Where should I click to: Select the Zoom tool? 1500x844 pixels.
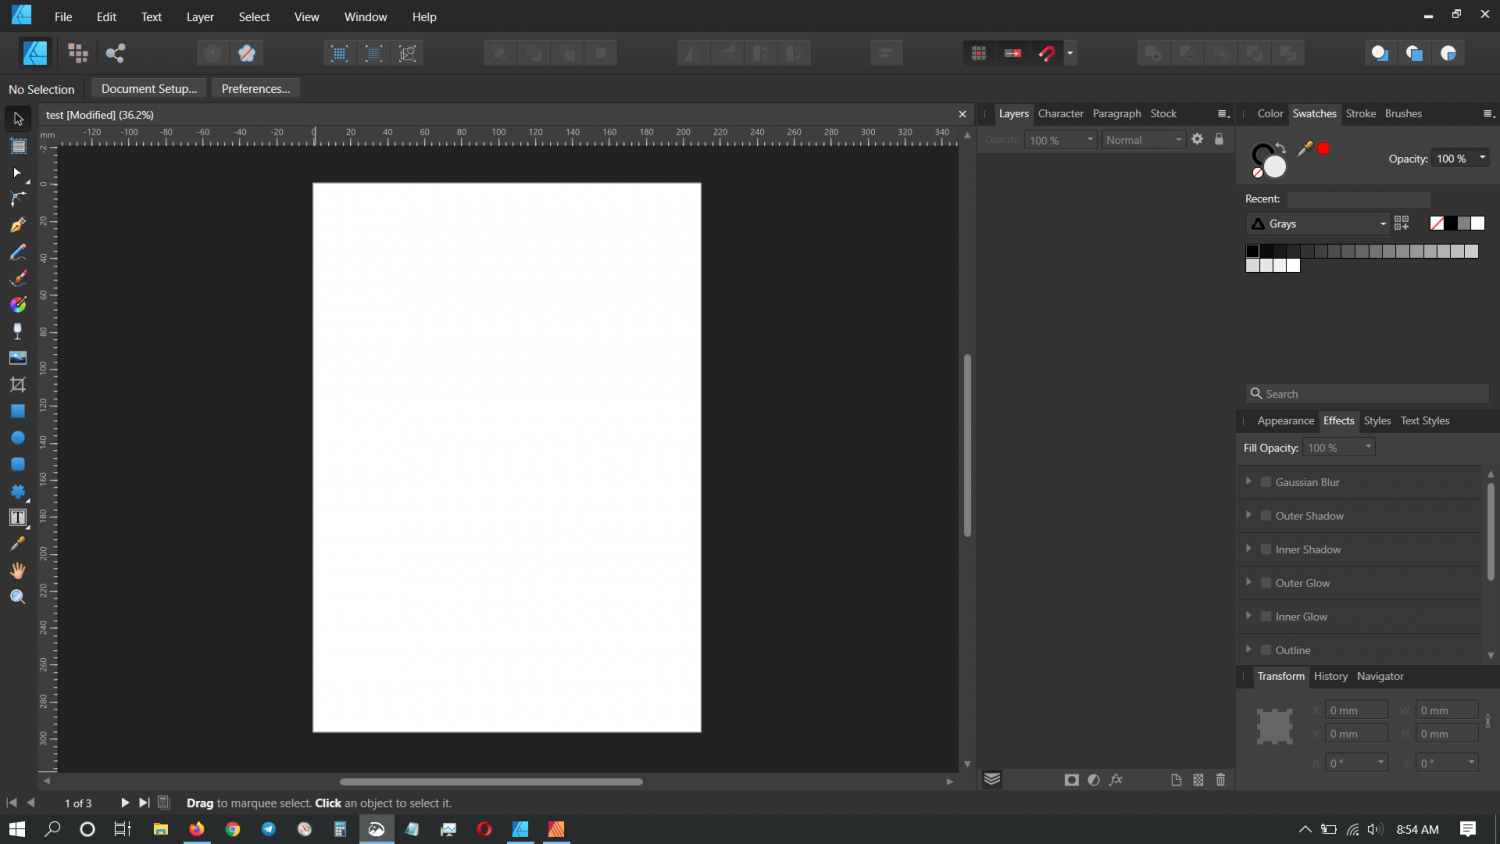tap(17, 596)
